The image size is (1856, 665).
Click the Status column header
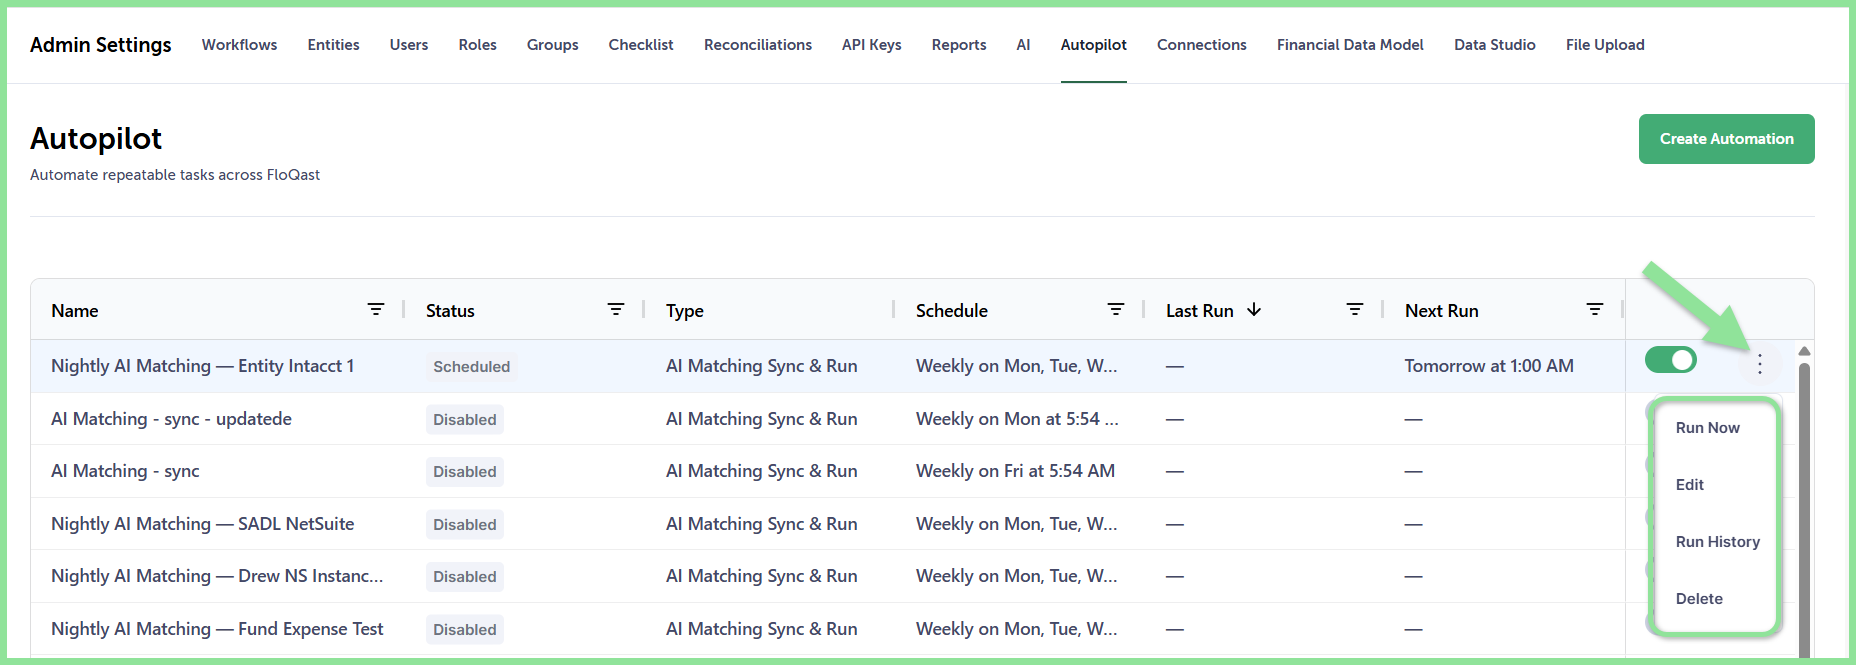[450, 311]
